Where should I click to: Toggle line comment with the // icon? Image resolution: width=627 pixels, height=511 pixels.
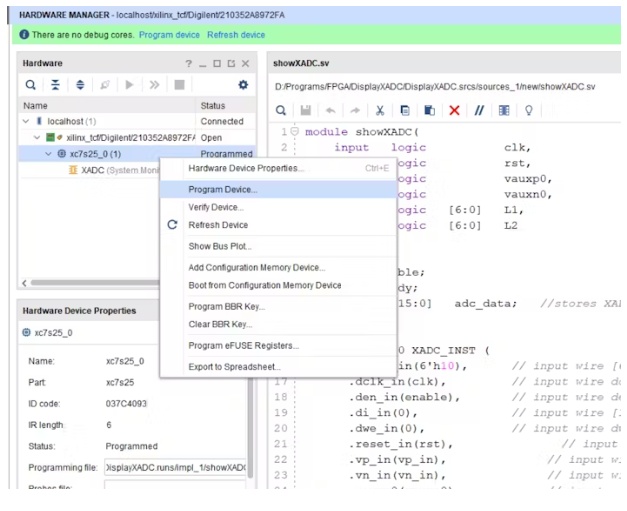coord(479,110)
